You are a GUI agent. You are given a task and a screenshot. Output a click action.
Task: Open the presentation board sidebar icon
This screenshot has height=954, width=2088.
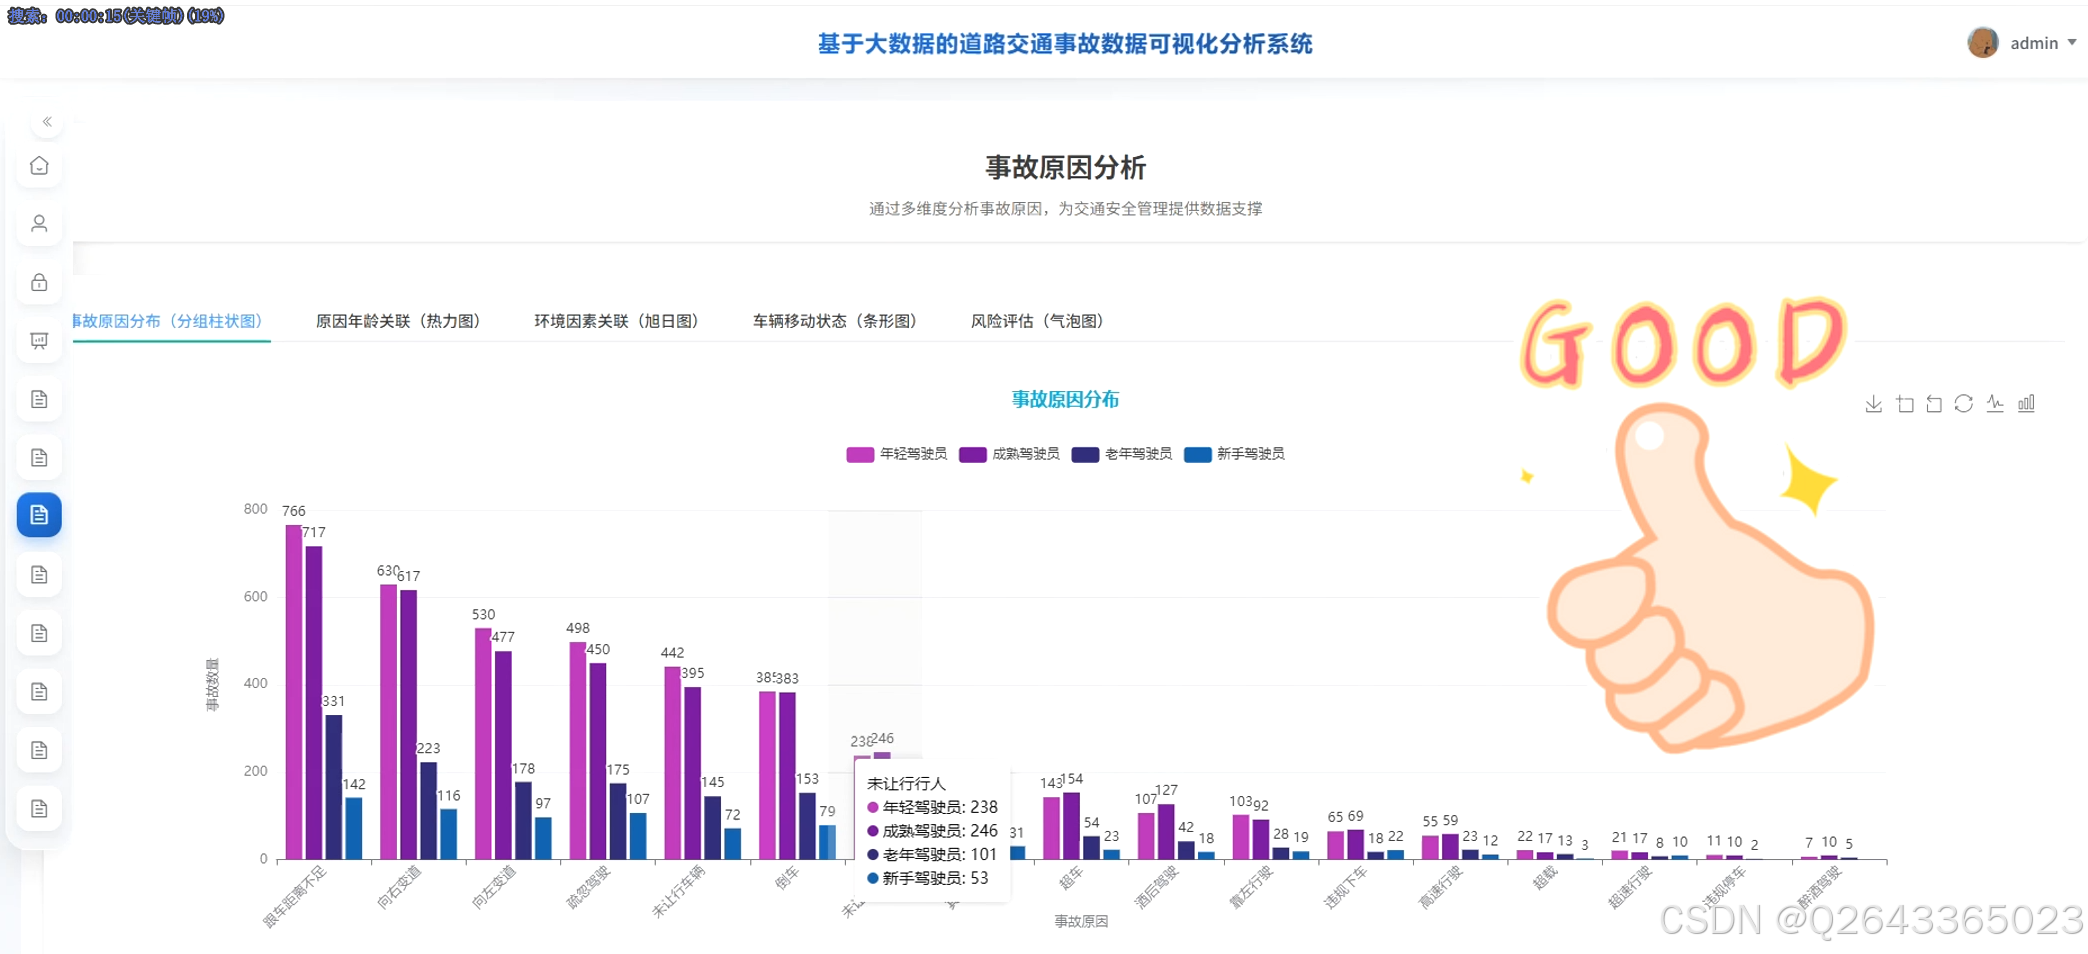[x=39, y=341]
